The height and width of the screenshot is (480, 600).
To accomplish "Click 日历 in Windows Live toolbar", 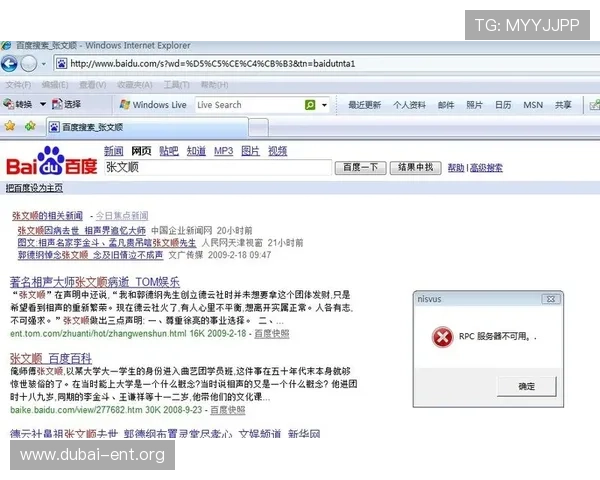I will click(x=503, y=104).
